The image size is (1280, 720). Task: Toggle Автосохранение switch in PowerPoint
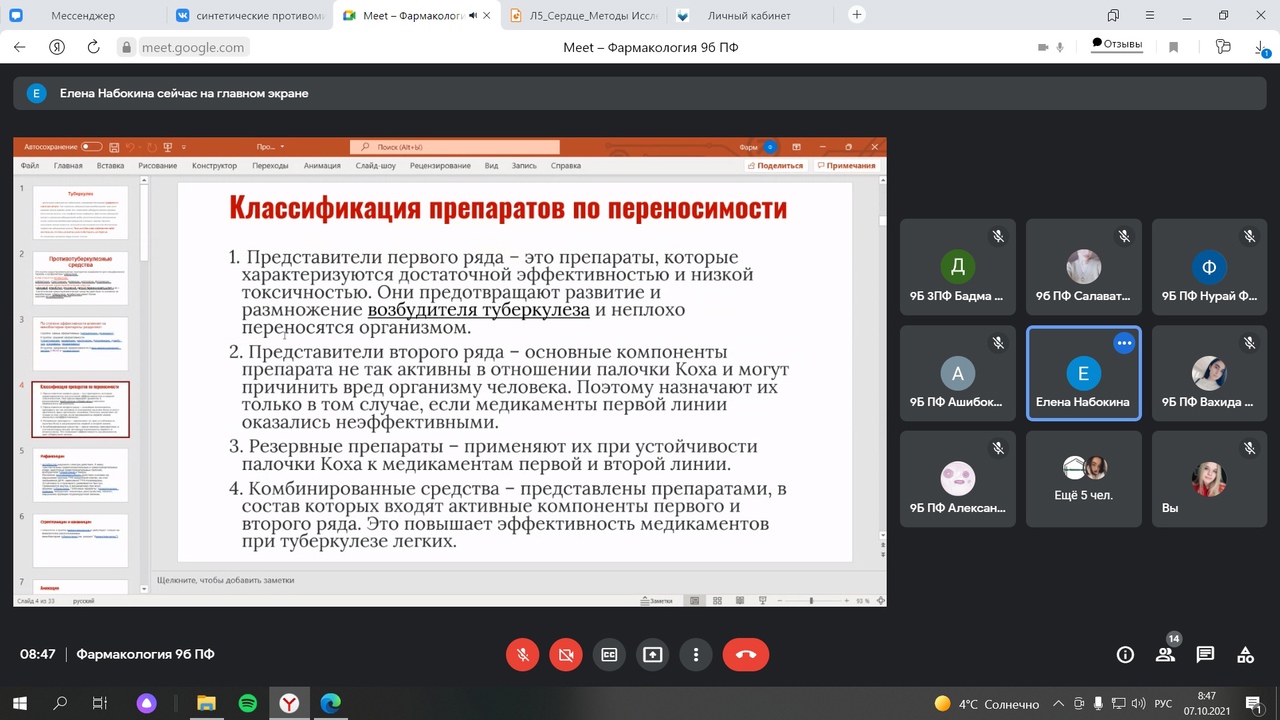click(x=92, y=147)
